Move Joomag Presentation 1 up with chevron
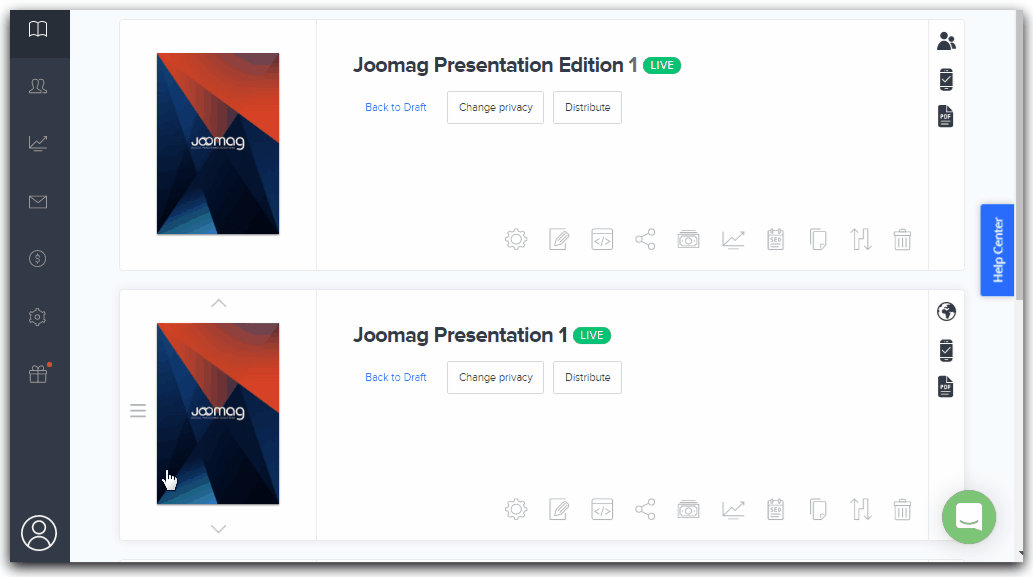 pyautogui.click(x=219, y=303)
